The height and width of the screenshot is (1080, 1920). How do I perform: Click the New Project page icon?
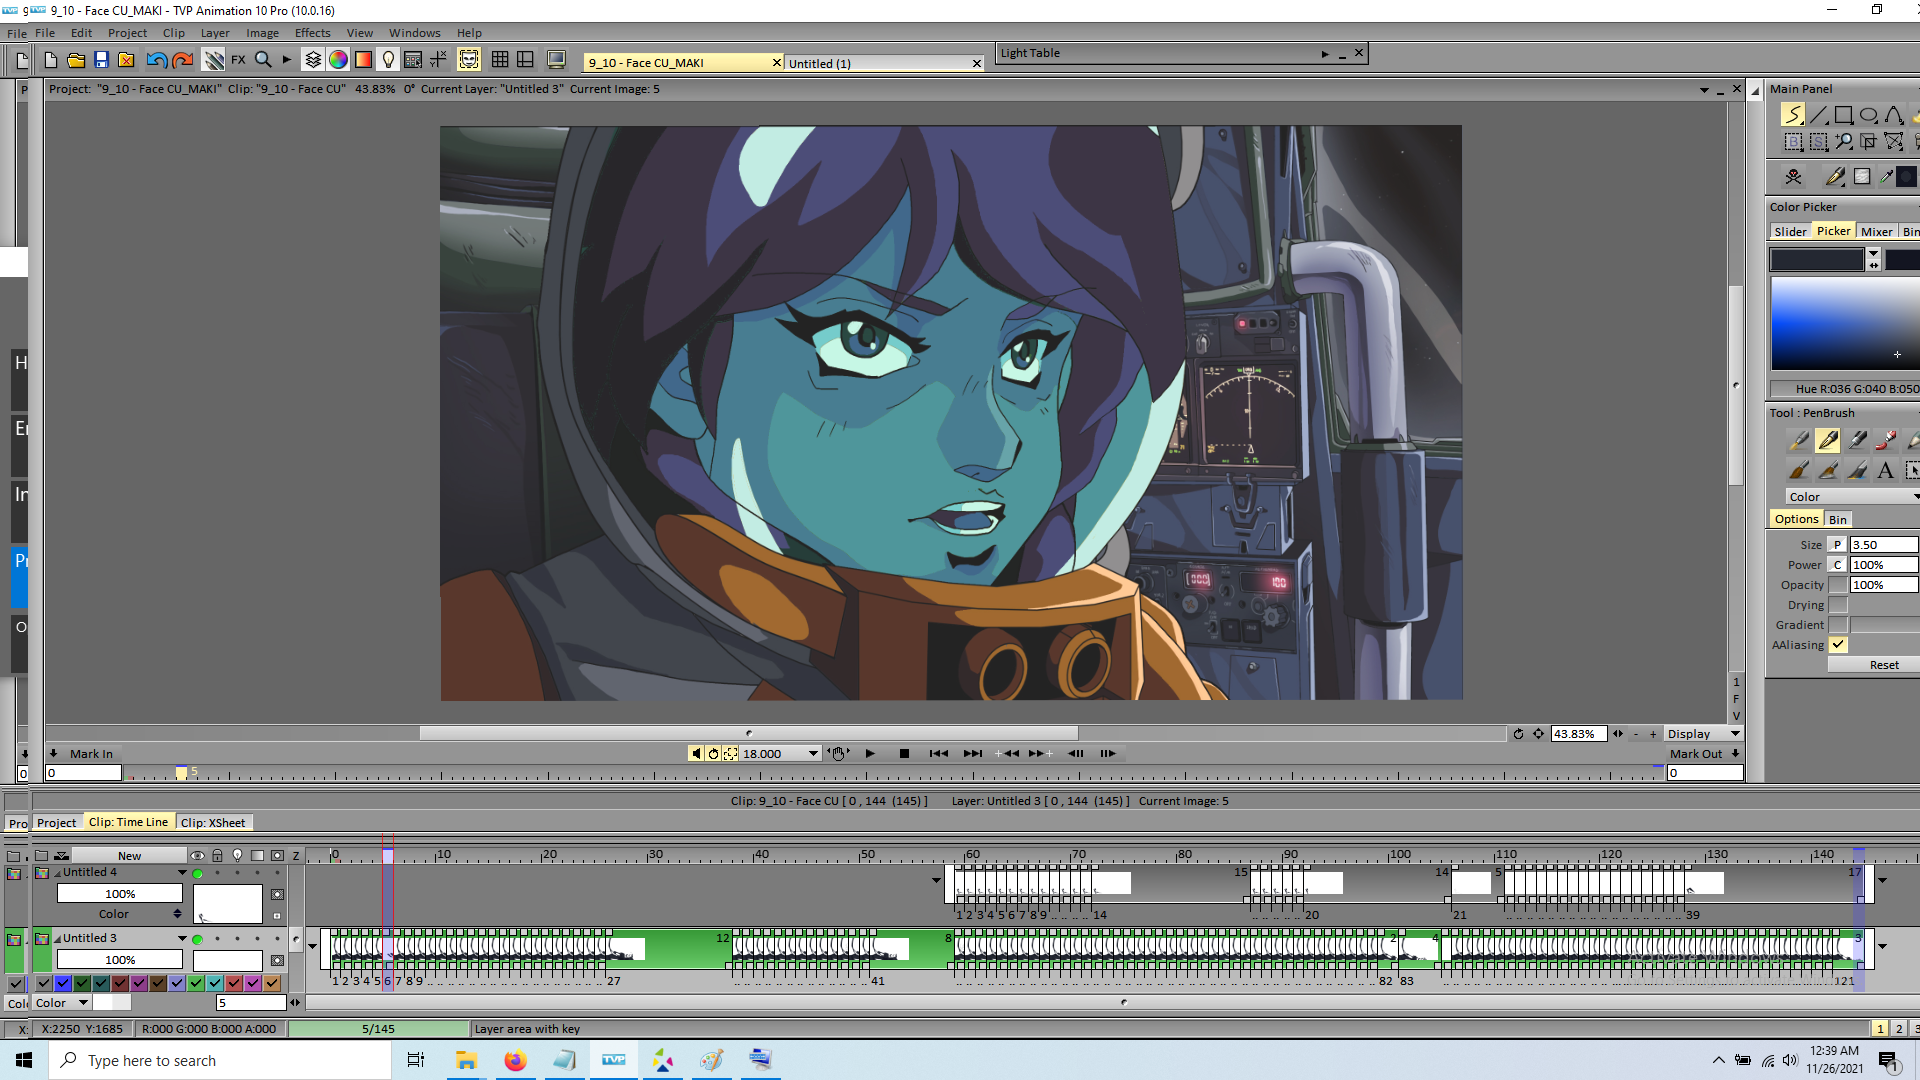50,60
